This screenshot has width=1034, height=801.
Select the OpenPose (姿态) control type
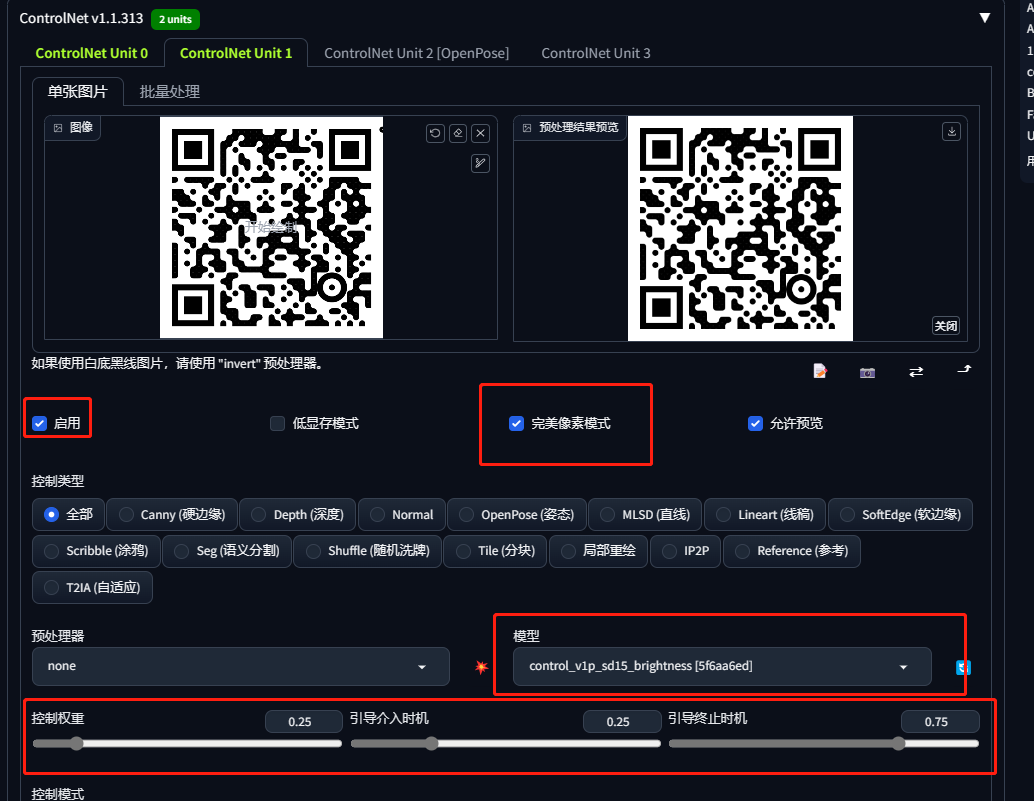[516, 514]
